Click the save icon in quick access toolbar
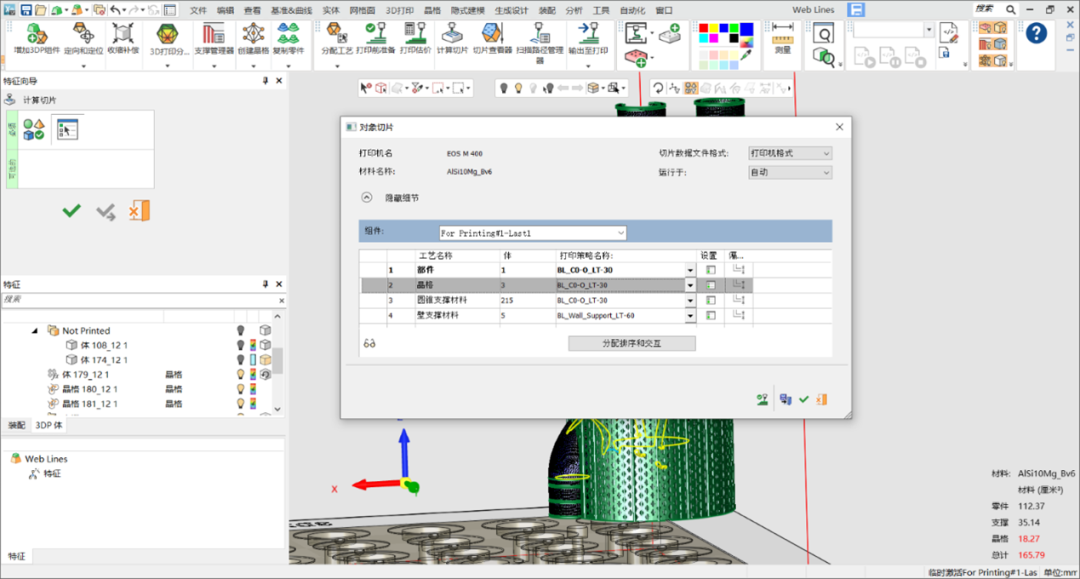1080x579 pixels. pyautogui.click(x=25, y=10)
